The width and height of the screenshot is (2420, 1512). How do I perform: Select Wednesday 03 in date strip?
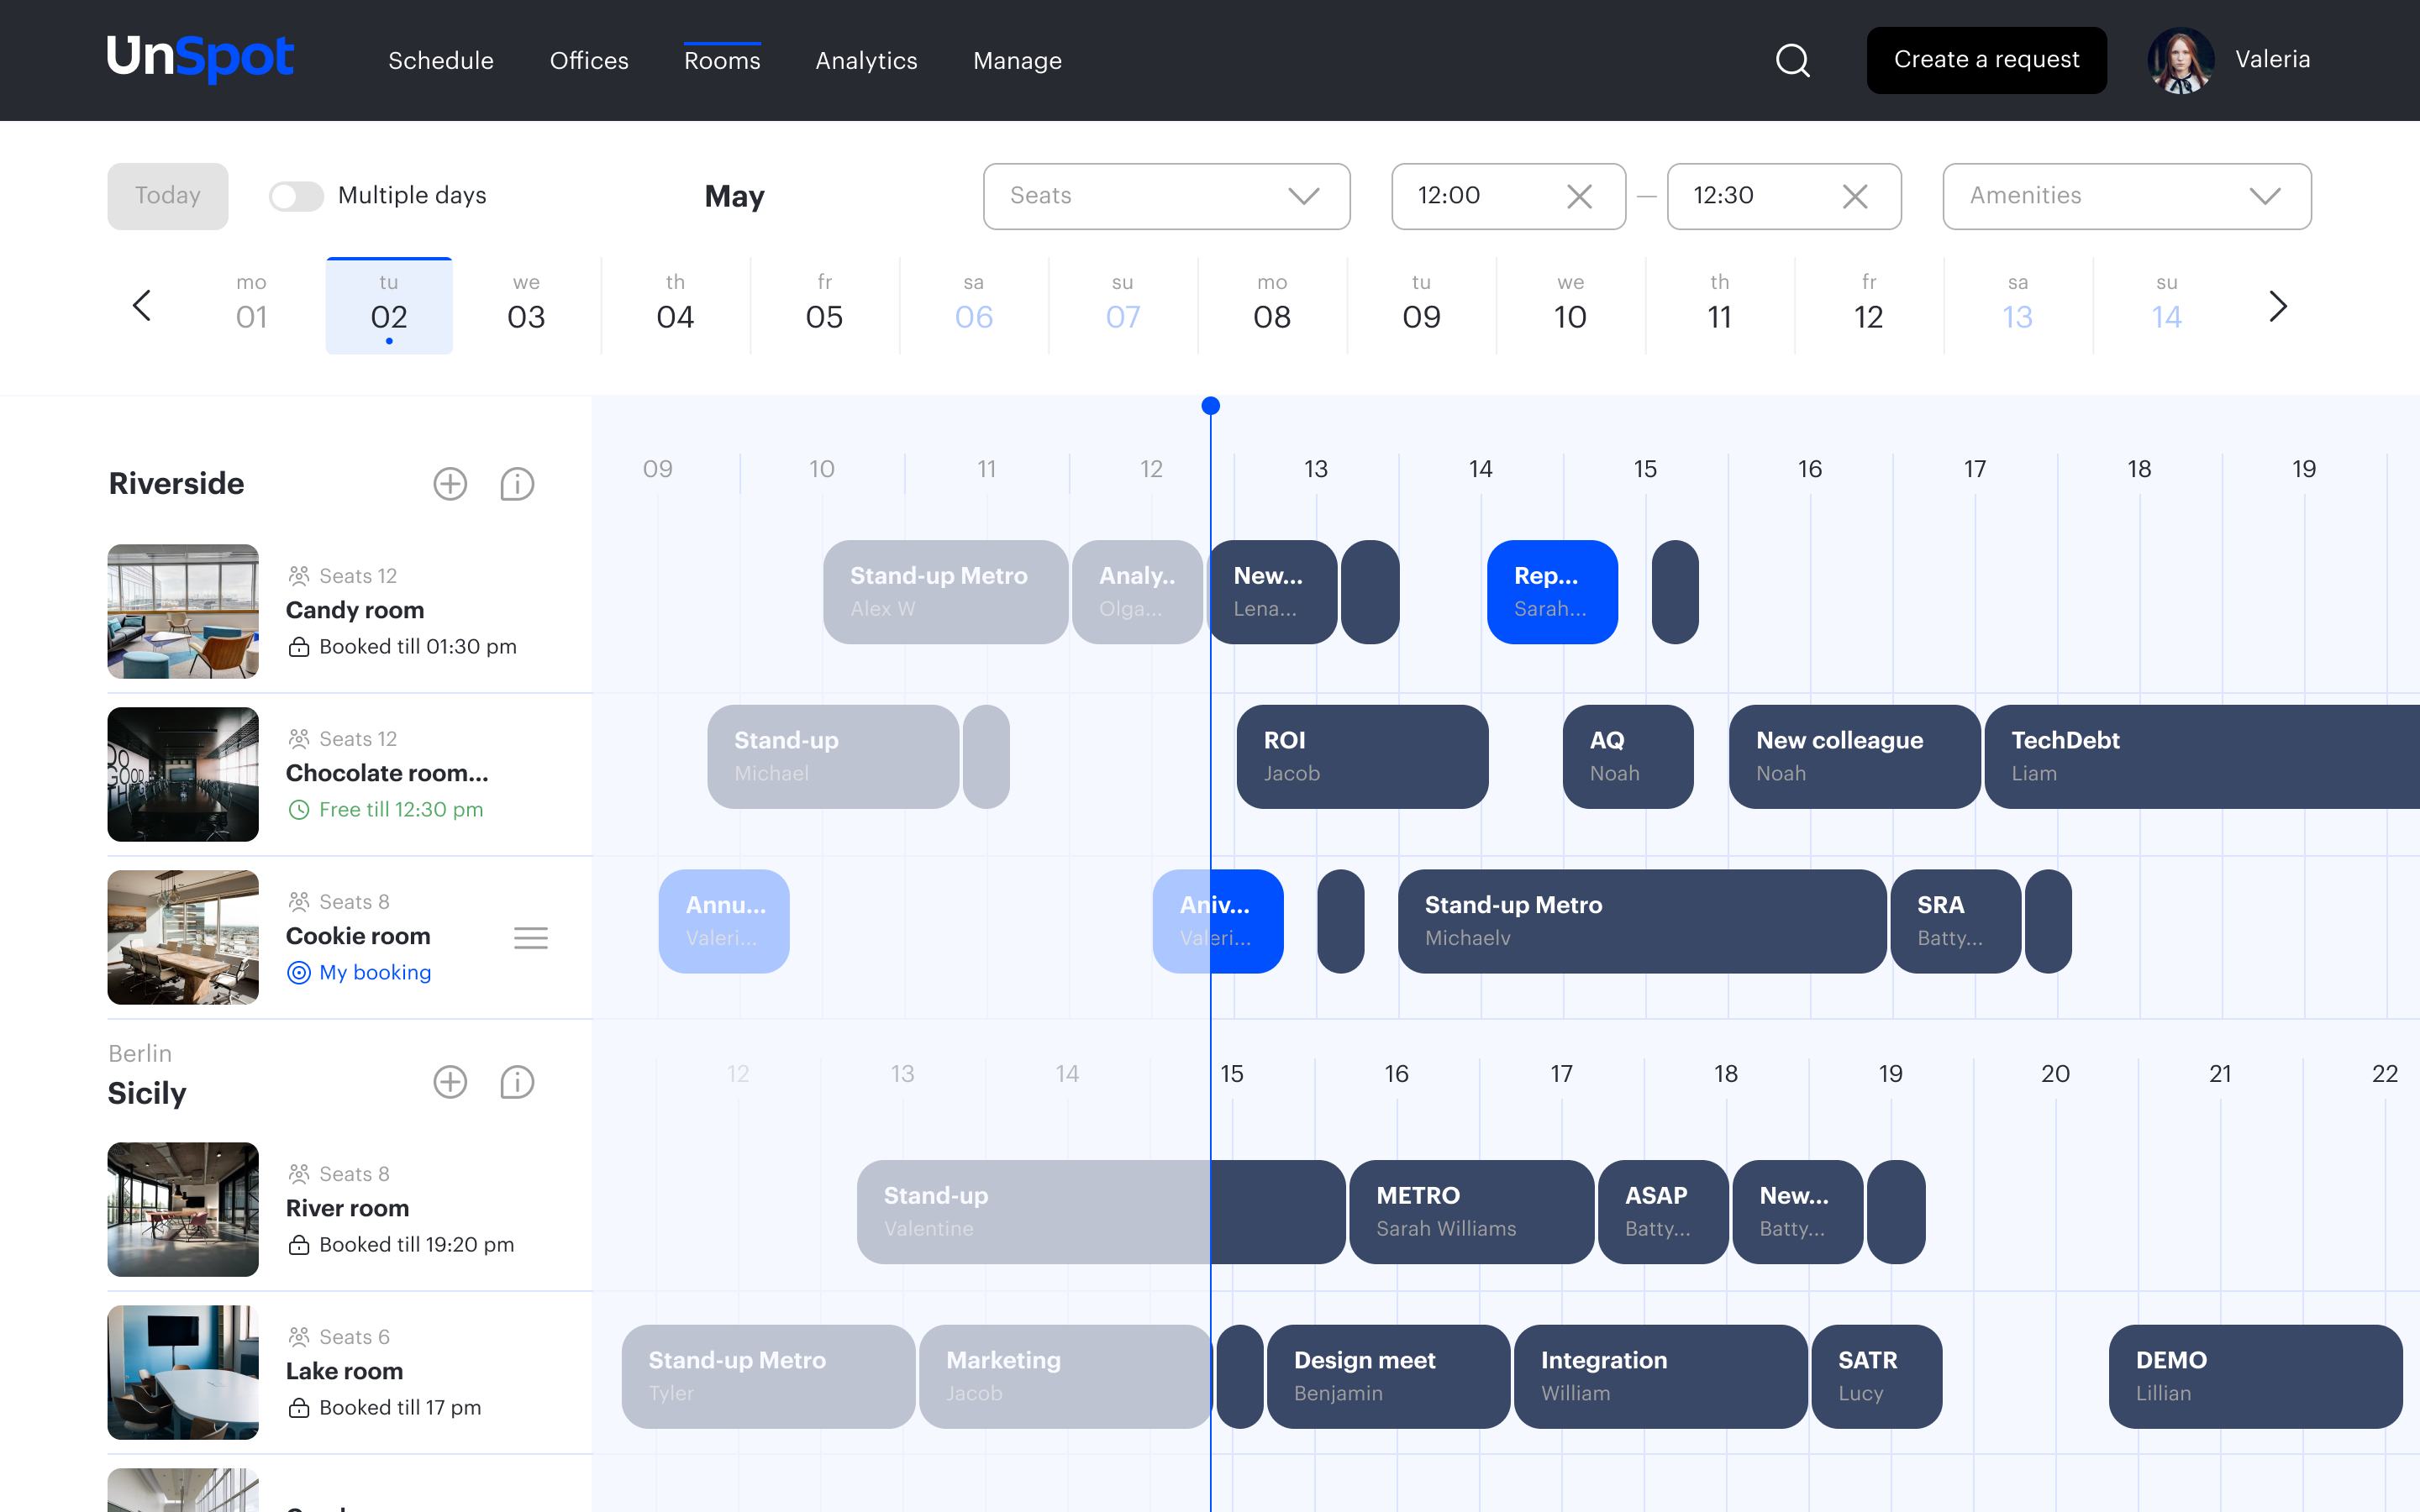point(526,306)
